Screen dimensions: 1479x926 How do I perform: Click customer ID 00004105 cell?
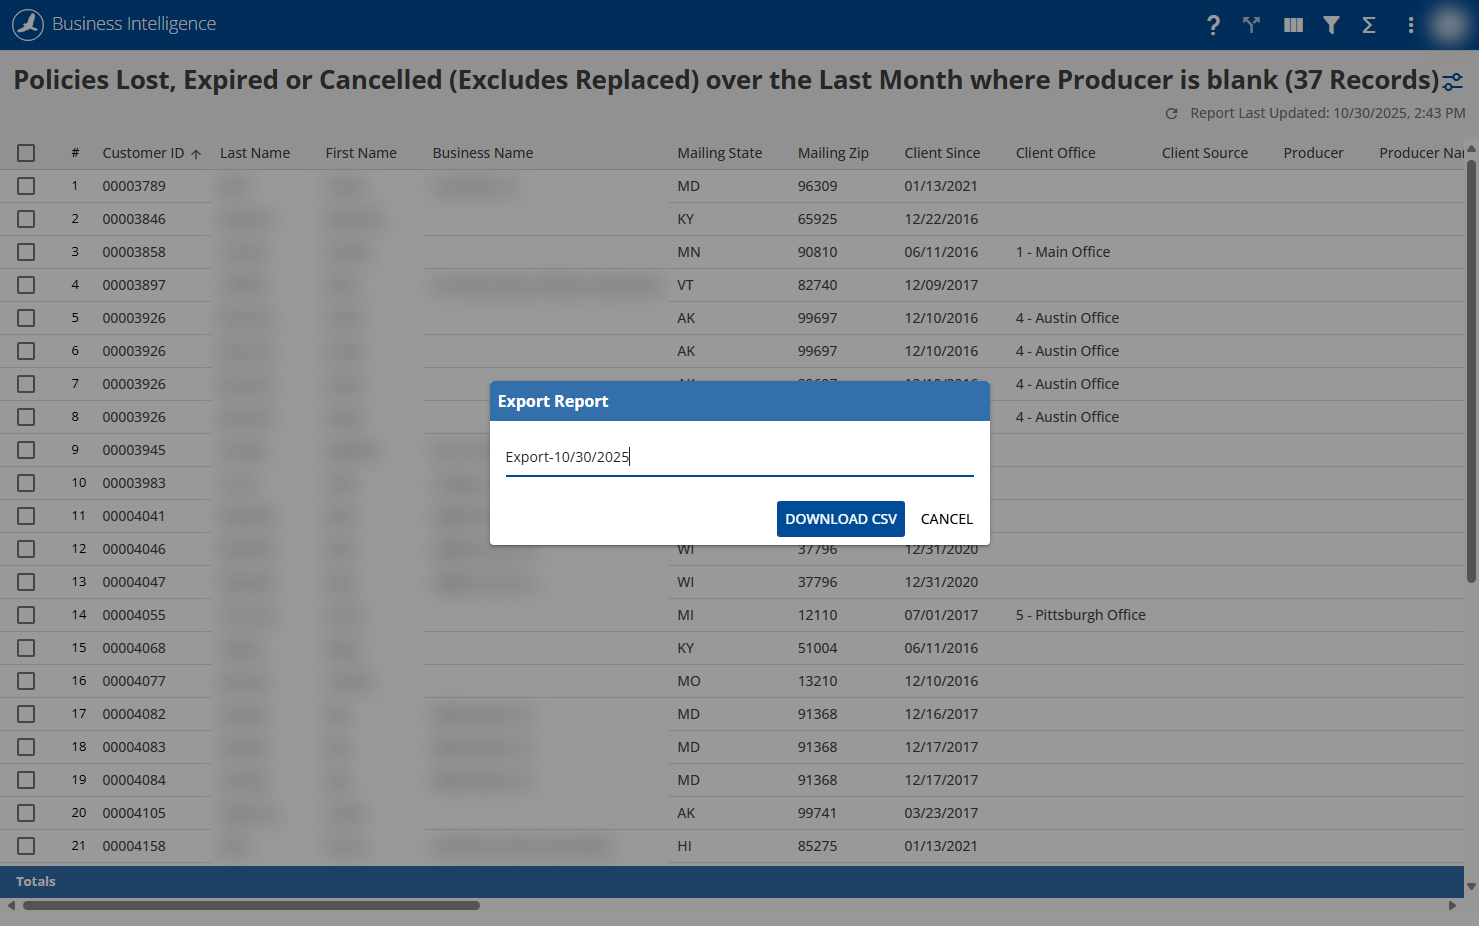tap(134, 813)
